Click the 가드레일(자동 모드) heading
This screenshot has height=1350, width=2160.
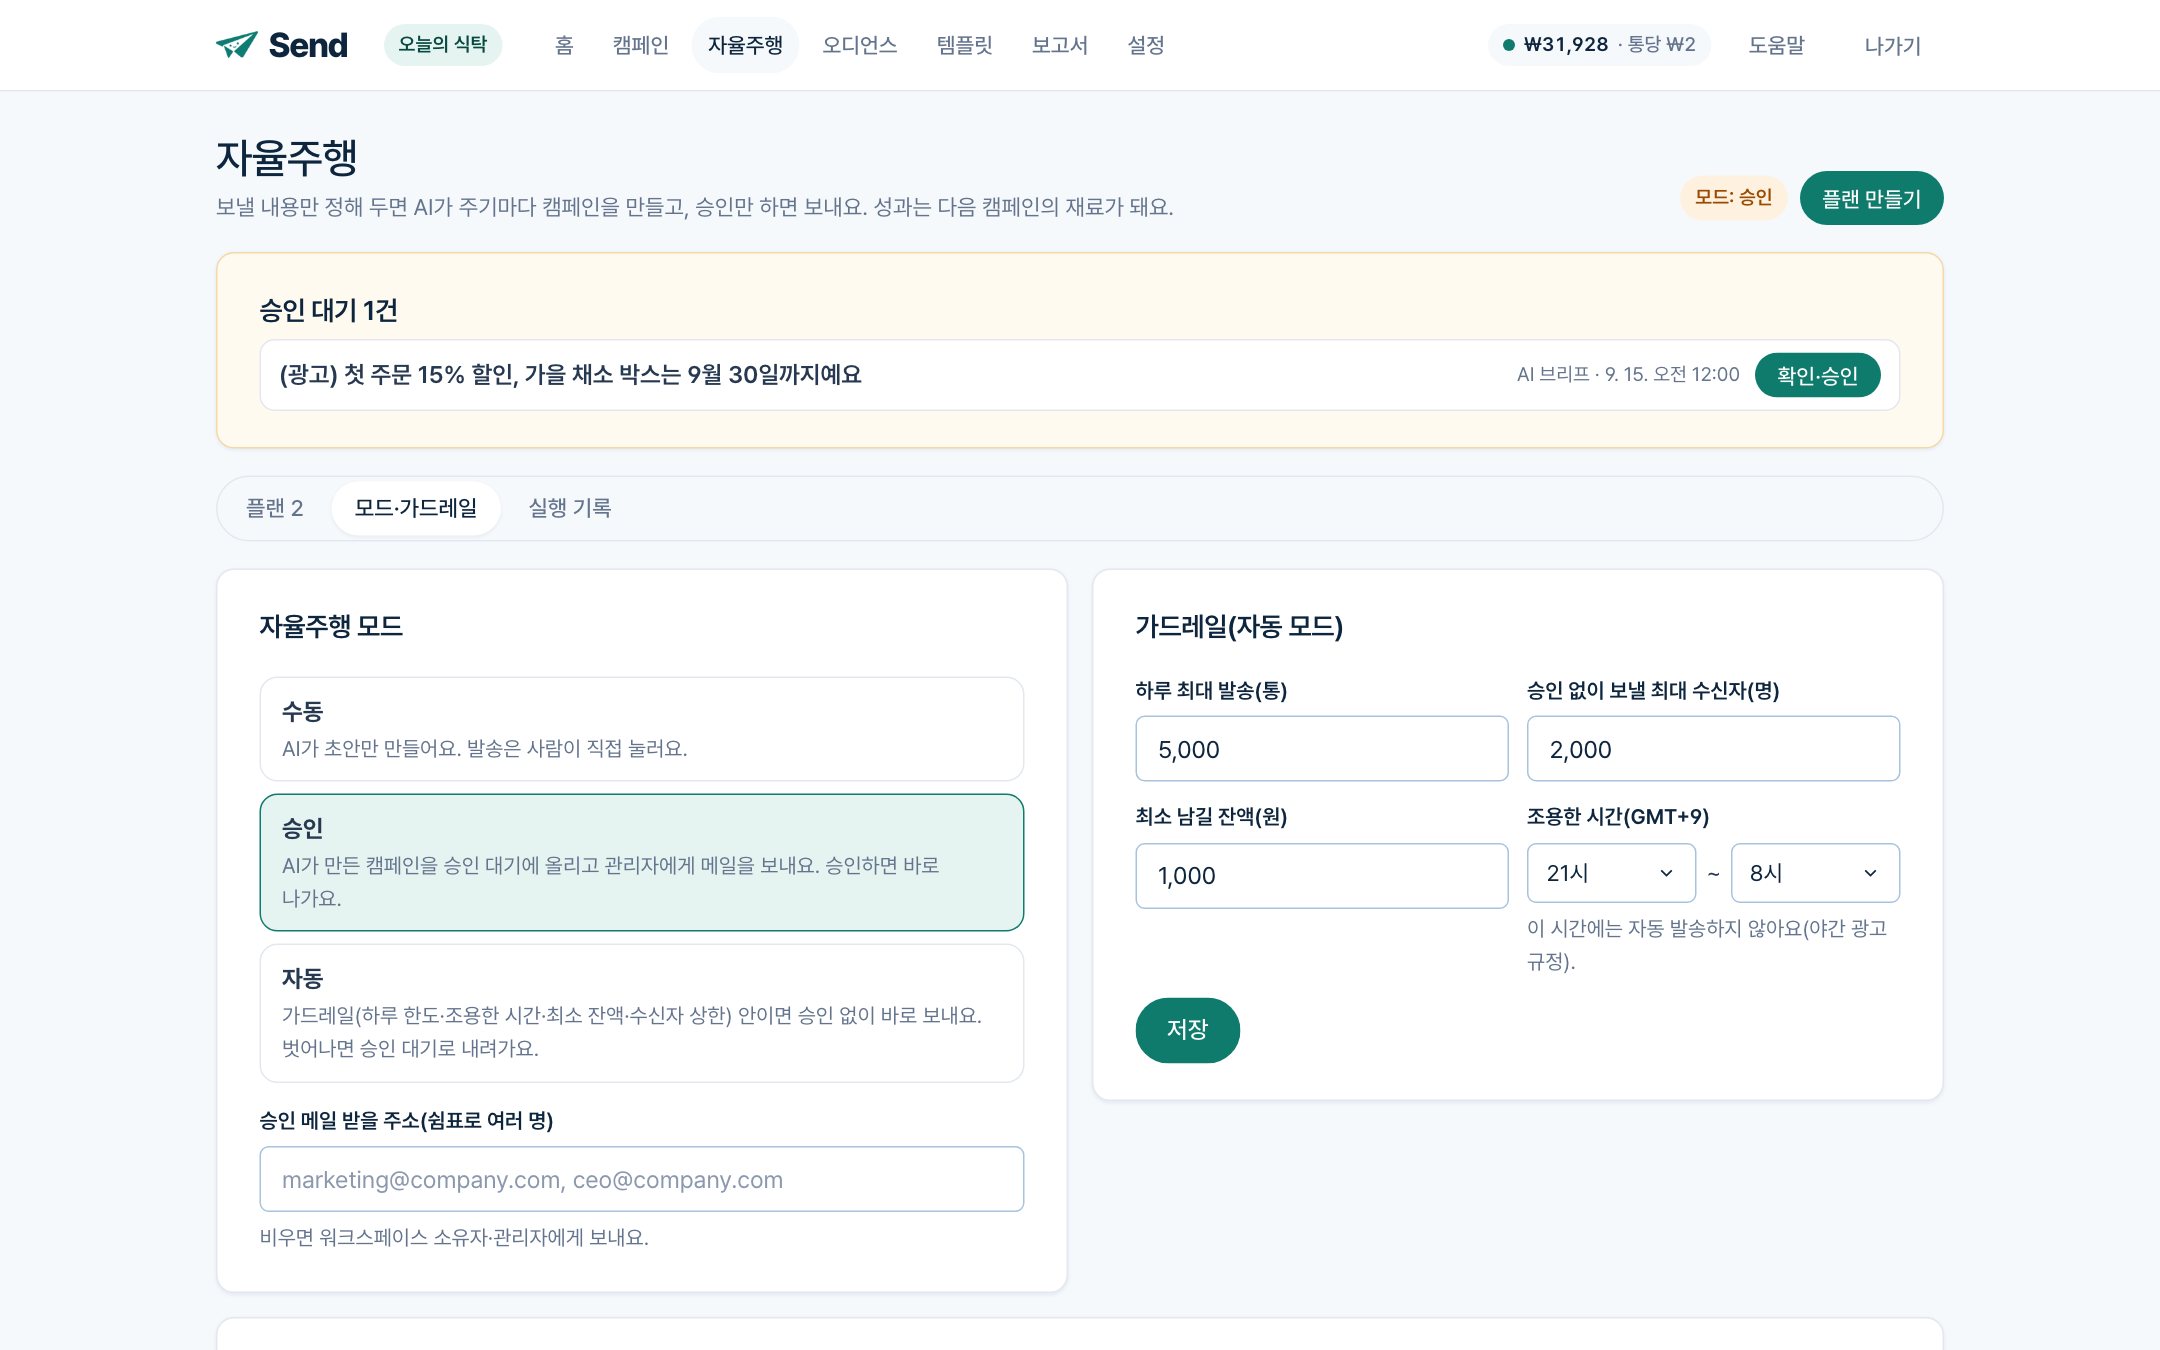click(x=1238, y=626)
